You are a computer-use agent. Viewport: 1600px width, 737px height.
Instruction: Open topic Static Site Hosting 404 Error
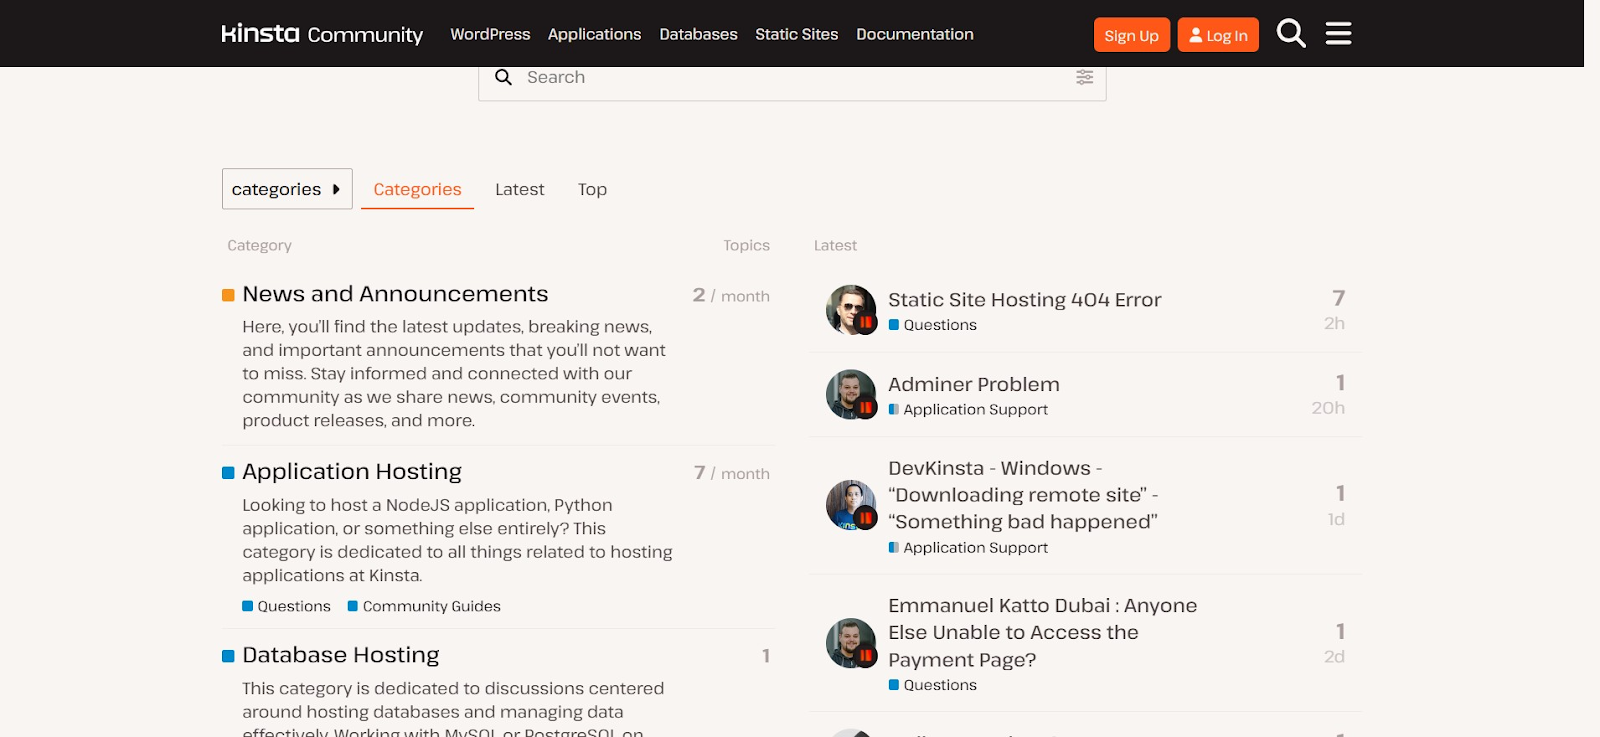pyautogui.click(x=1025, y=300)
